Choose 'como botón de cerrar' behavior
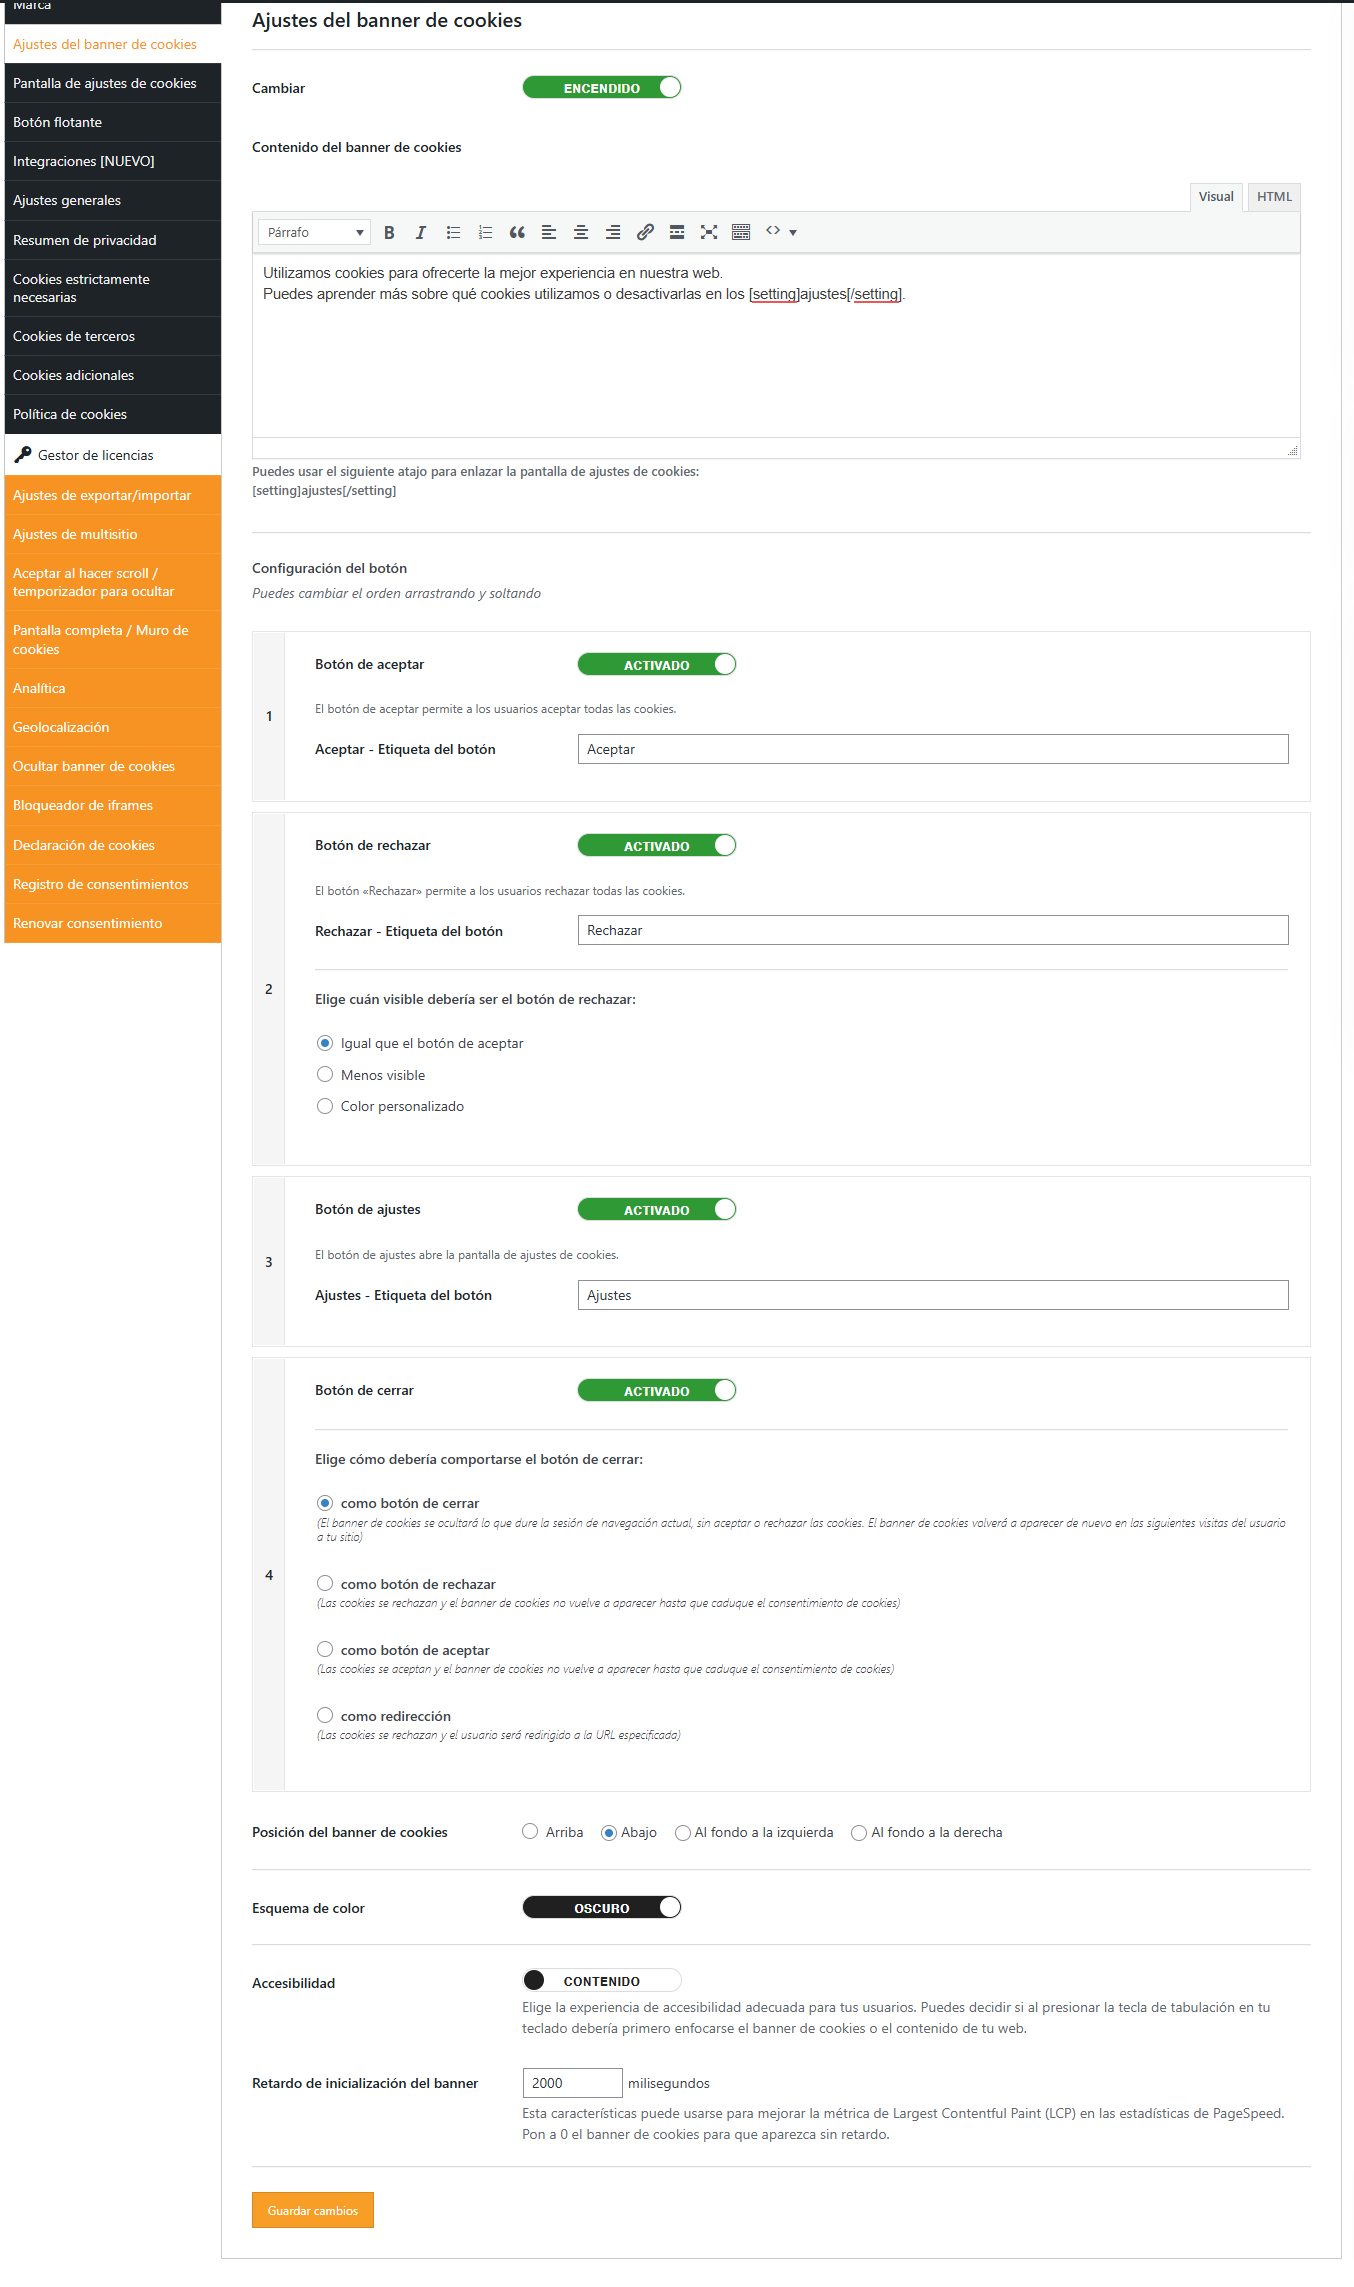1354x2287 pixels. coord(325,1503)
